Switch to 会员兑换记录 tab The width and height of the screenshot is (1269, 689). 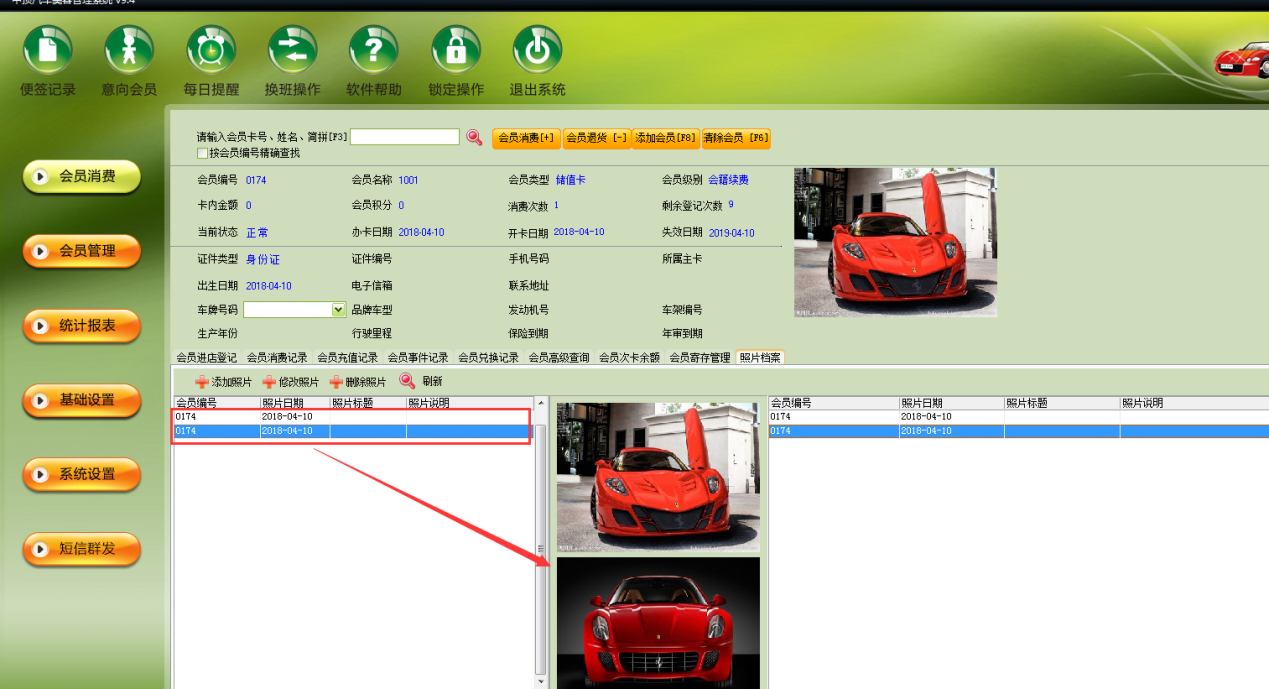coord(489,358)
